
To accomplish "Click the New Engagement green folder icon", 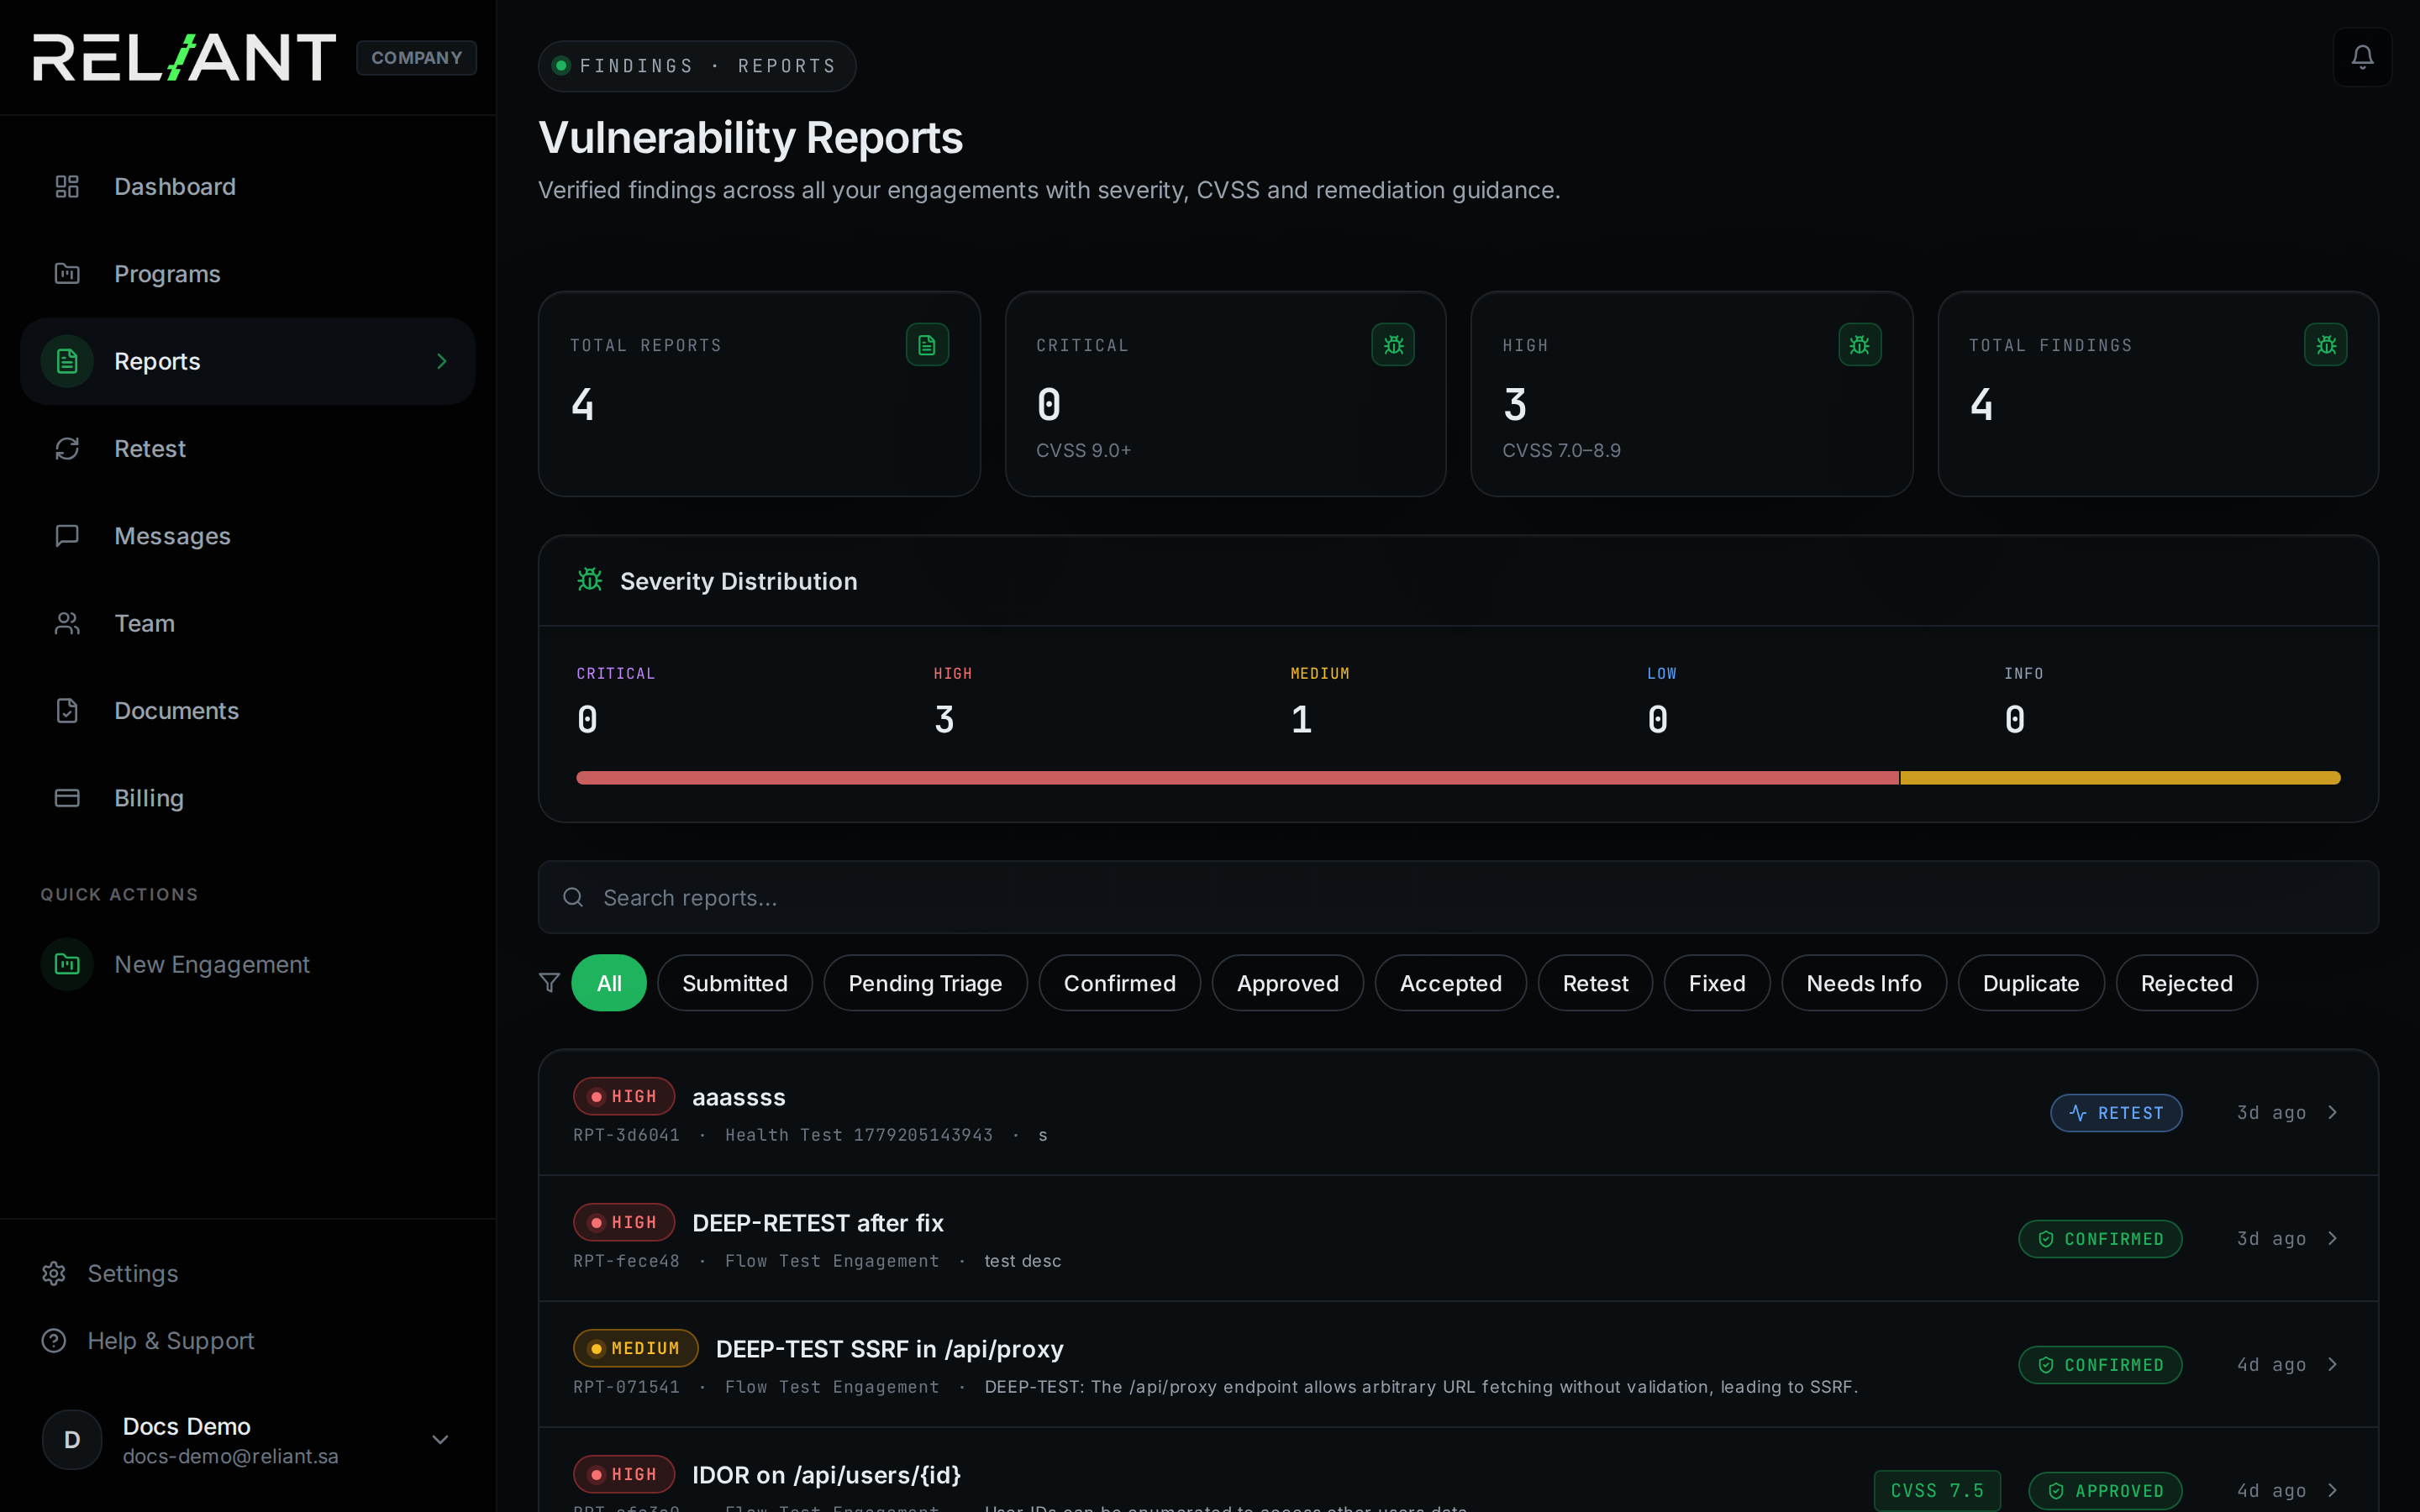I will pyautogui.click(x=67, y=964).
